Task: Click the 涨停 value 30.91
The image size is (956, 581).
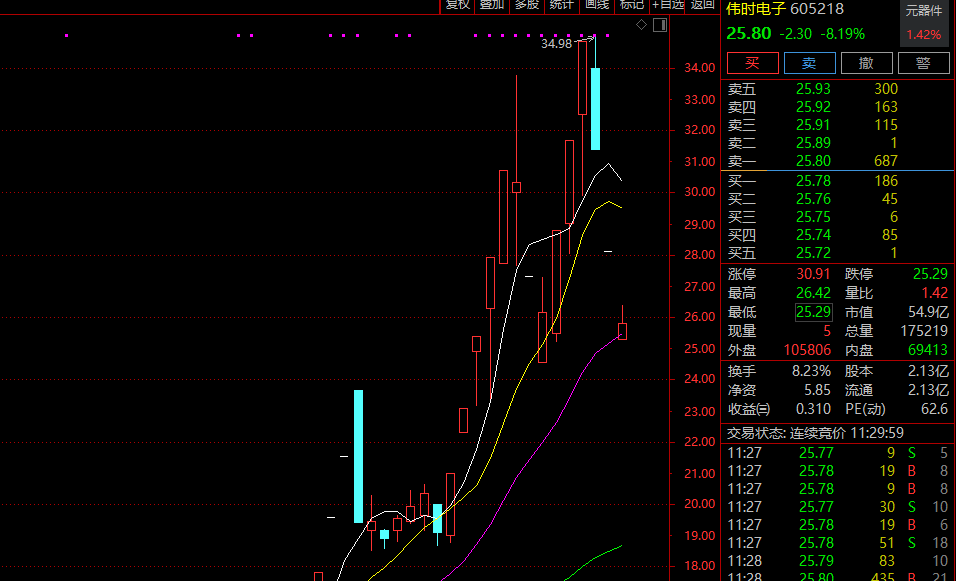Action: (813, 274)
